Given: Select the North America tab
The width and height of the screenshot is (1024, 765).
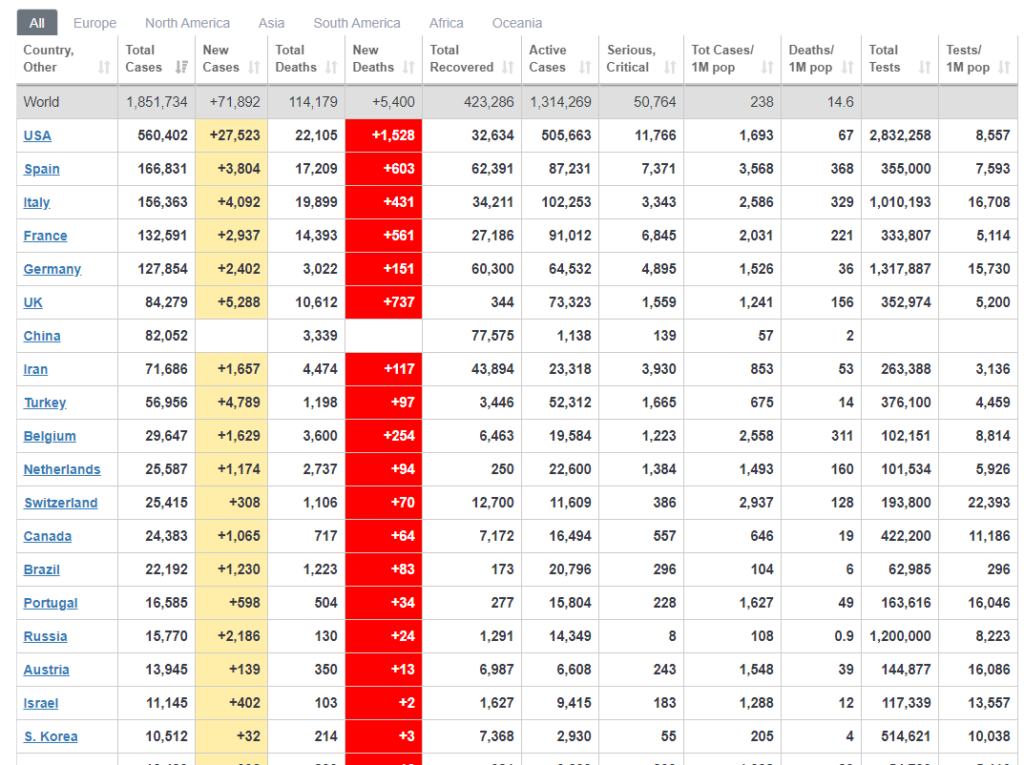Looking at the screenshot, I should click(x=187, y=23).
